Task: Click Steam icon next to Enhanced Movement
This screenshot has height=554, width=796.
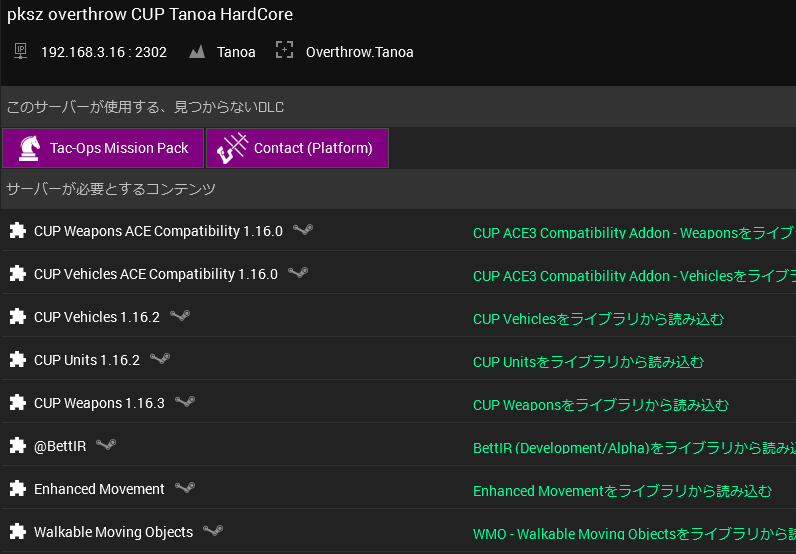Action: 185,488
